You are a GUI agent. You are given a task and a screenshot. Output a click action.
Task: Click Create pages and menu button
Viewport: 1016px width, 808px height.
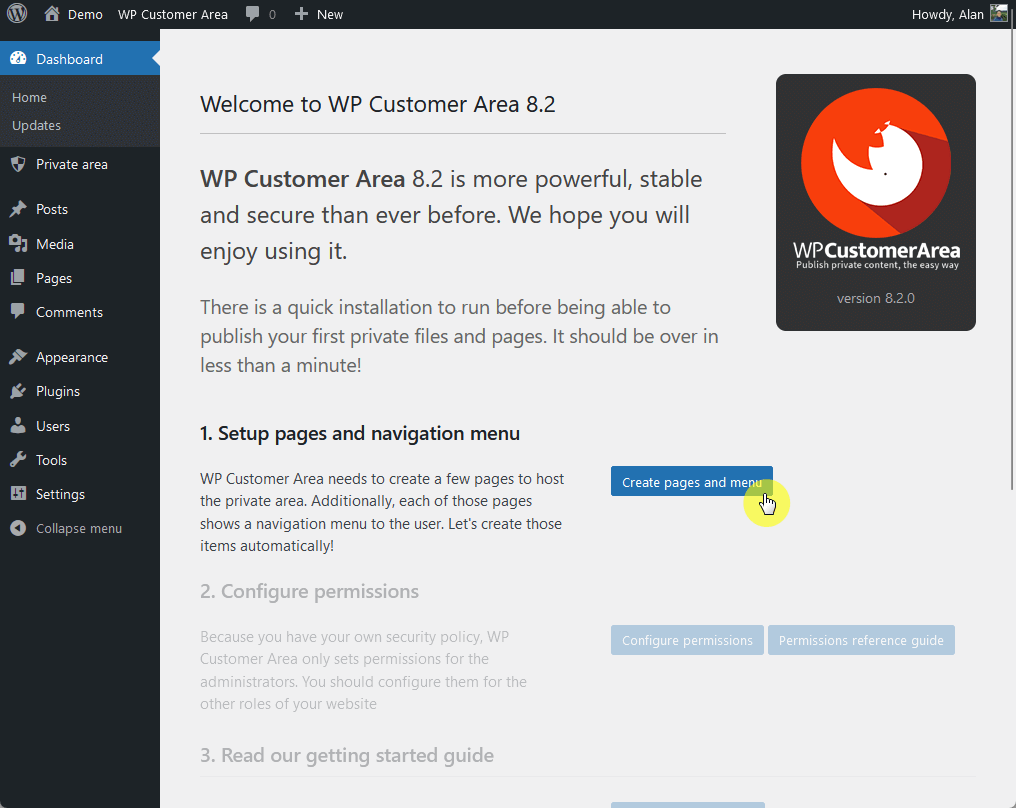(691, 481)
